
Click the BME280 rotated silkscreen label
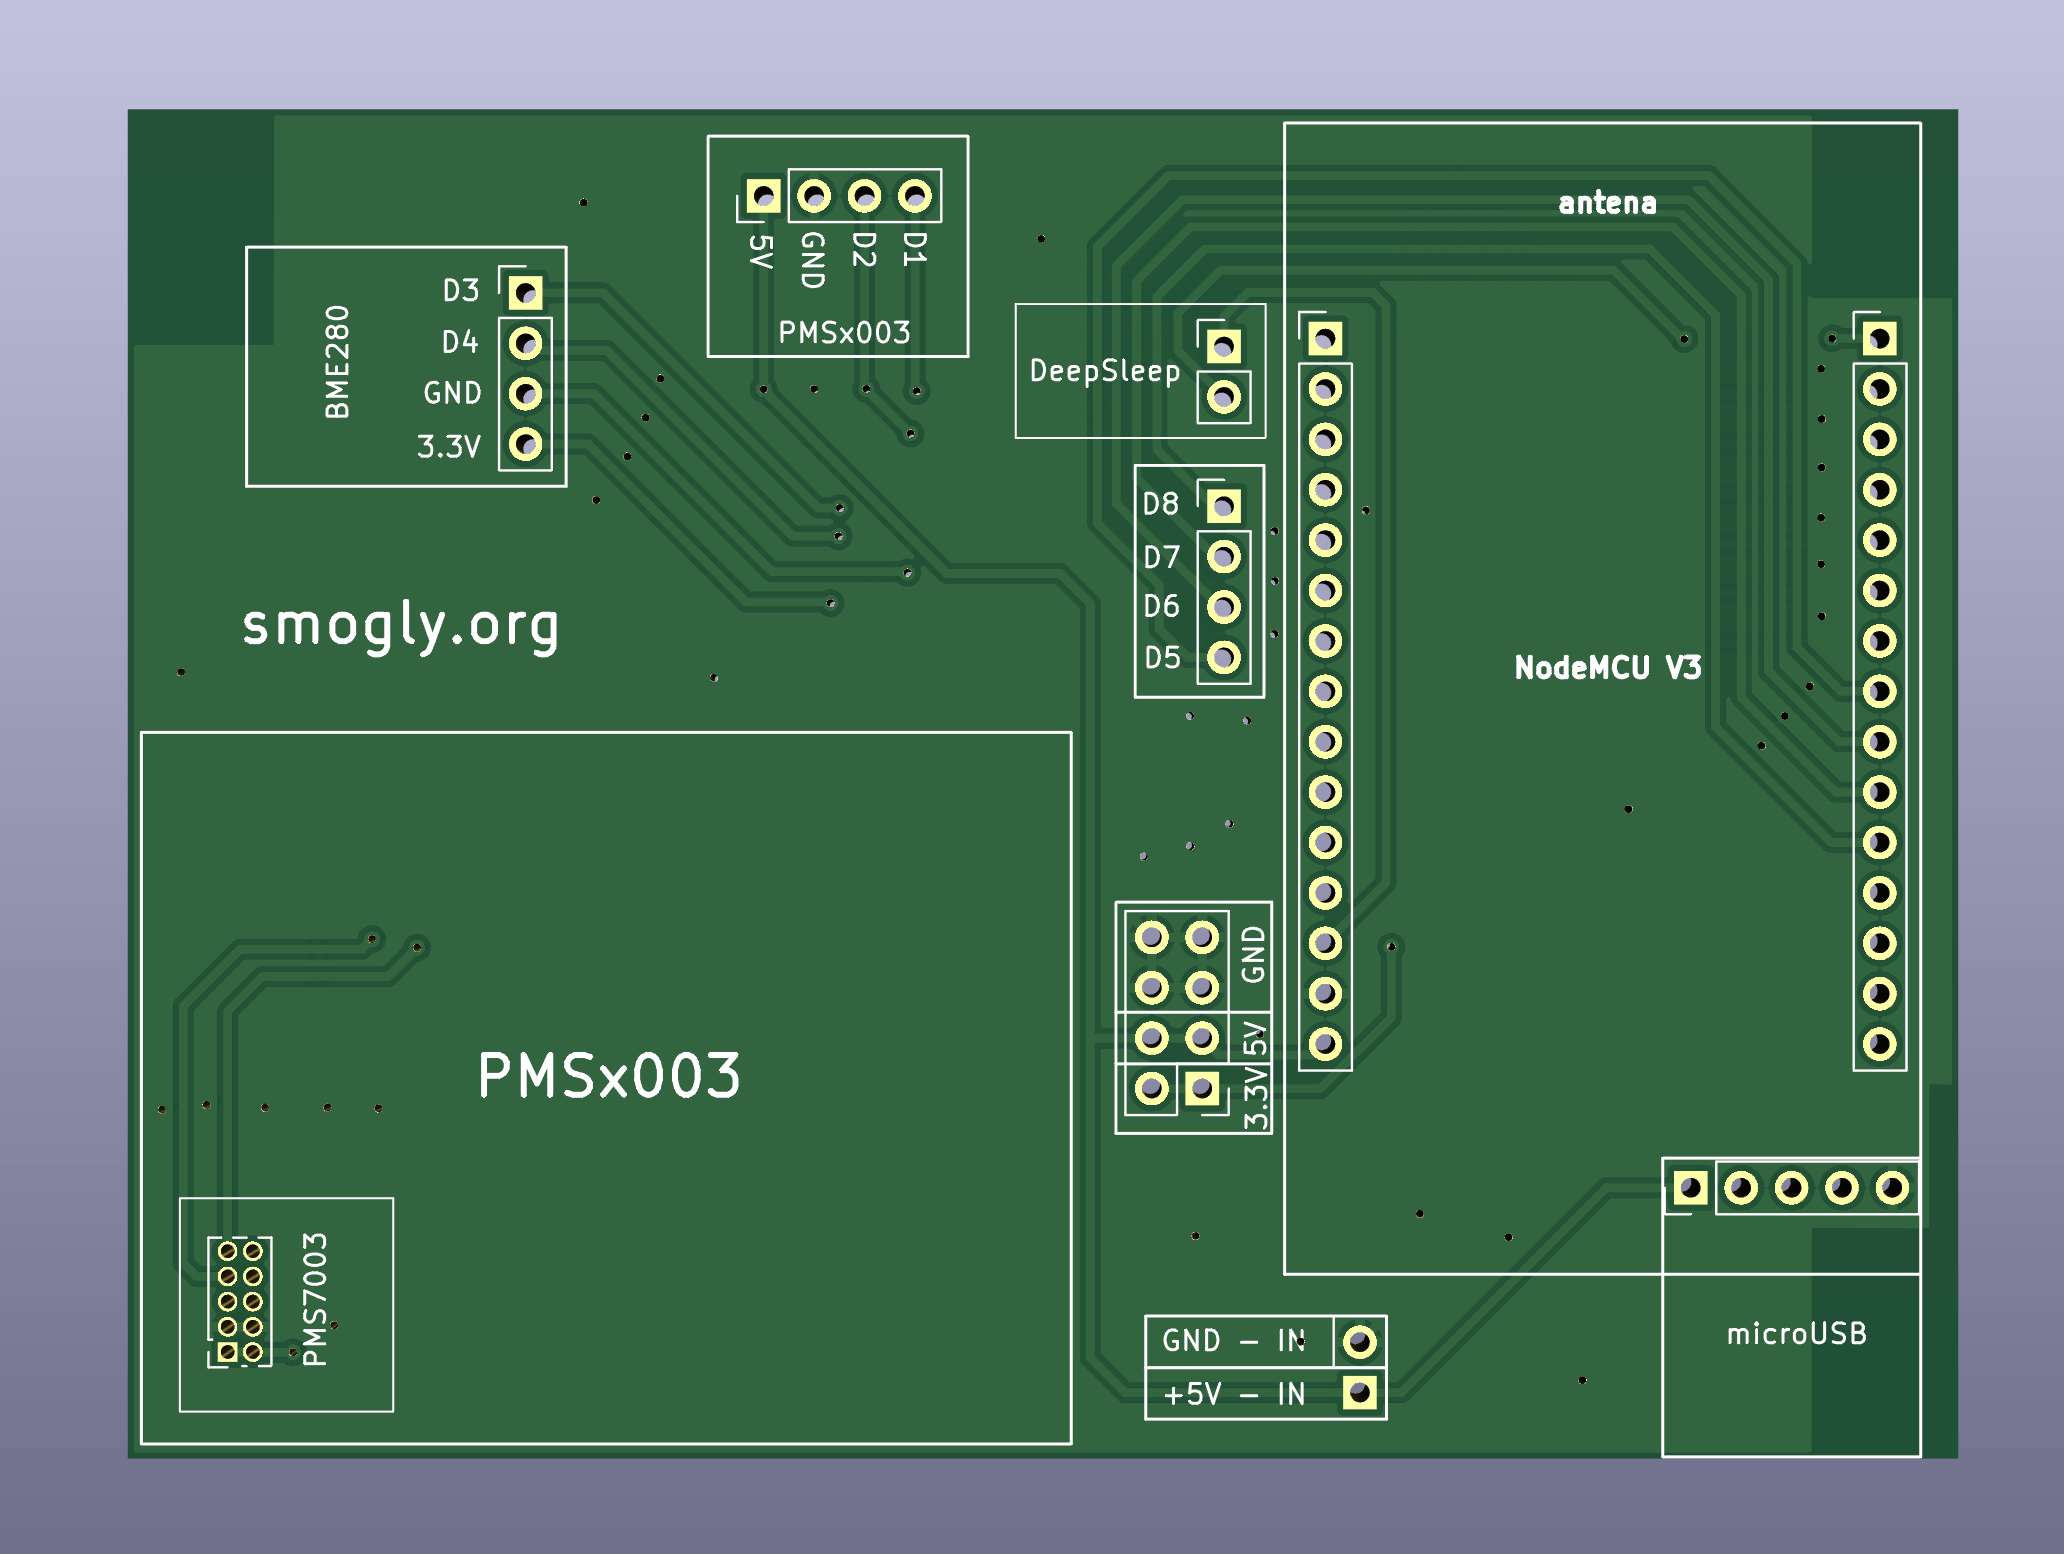point(338,362)
